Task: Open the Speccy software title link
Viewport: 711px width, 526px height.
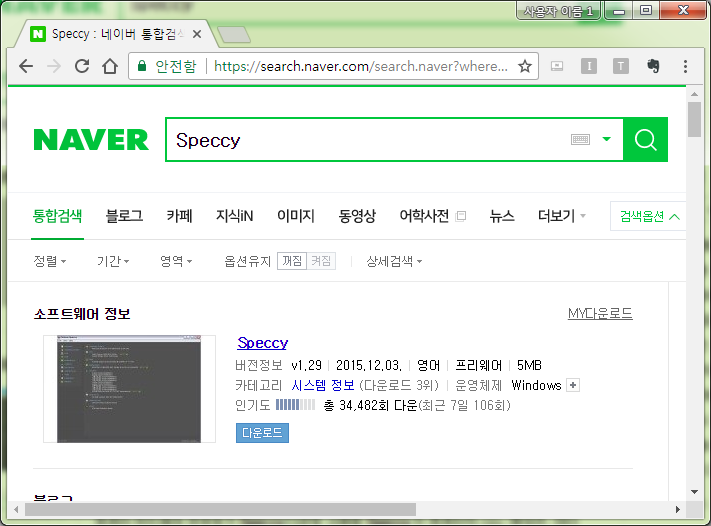Action: tap(263, 343)
